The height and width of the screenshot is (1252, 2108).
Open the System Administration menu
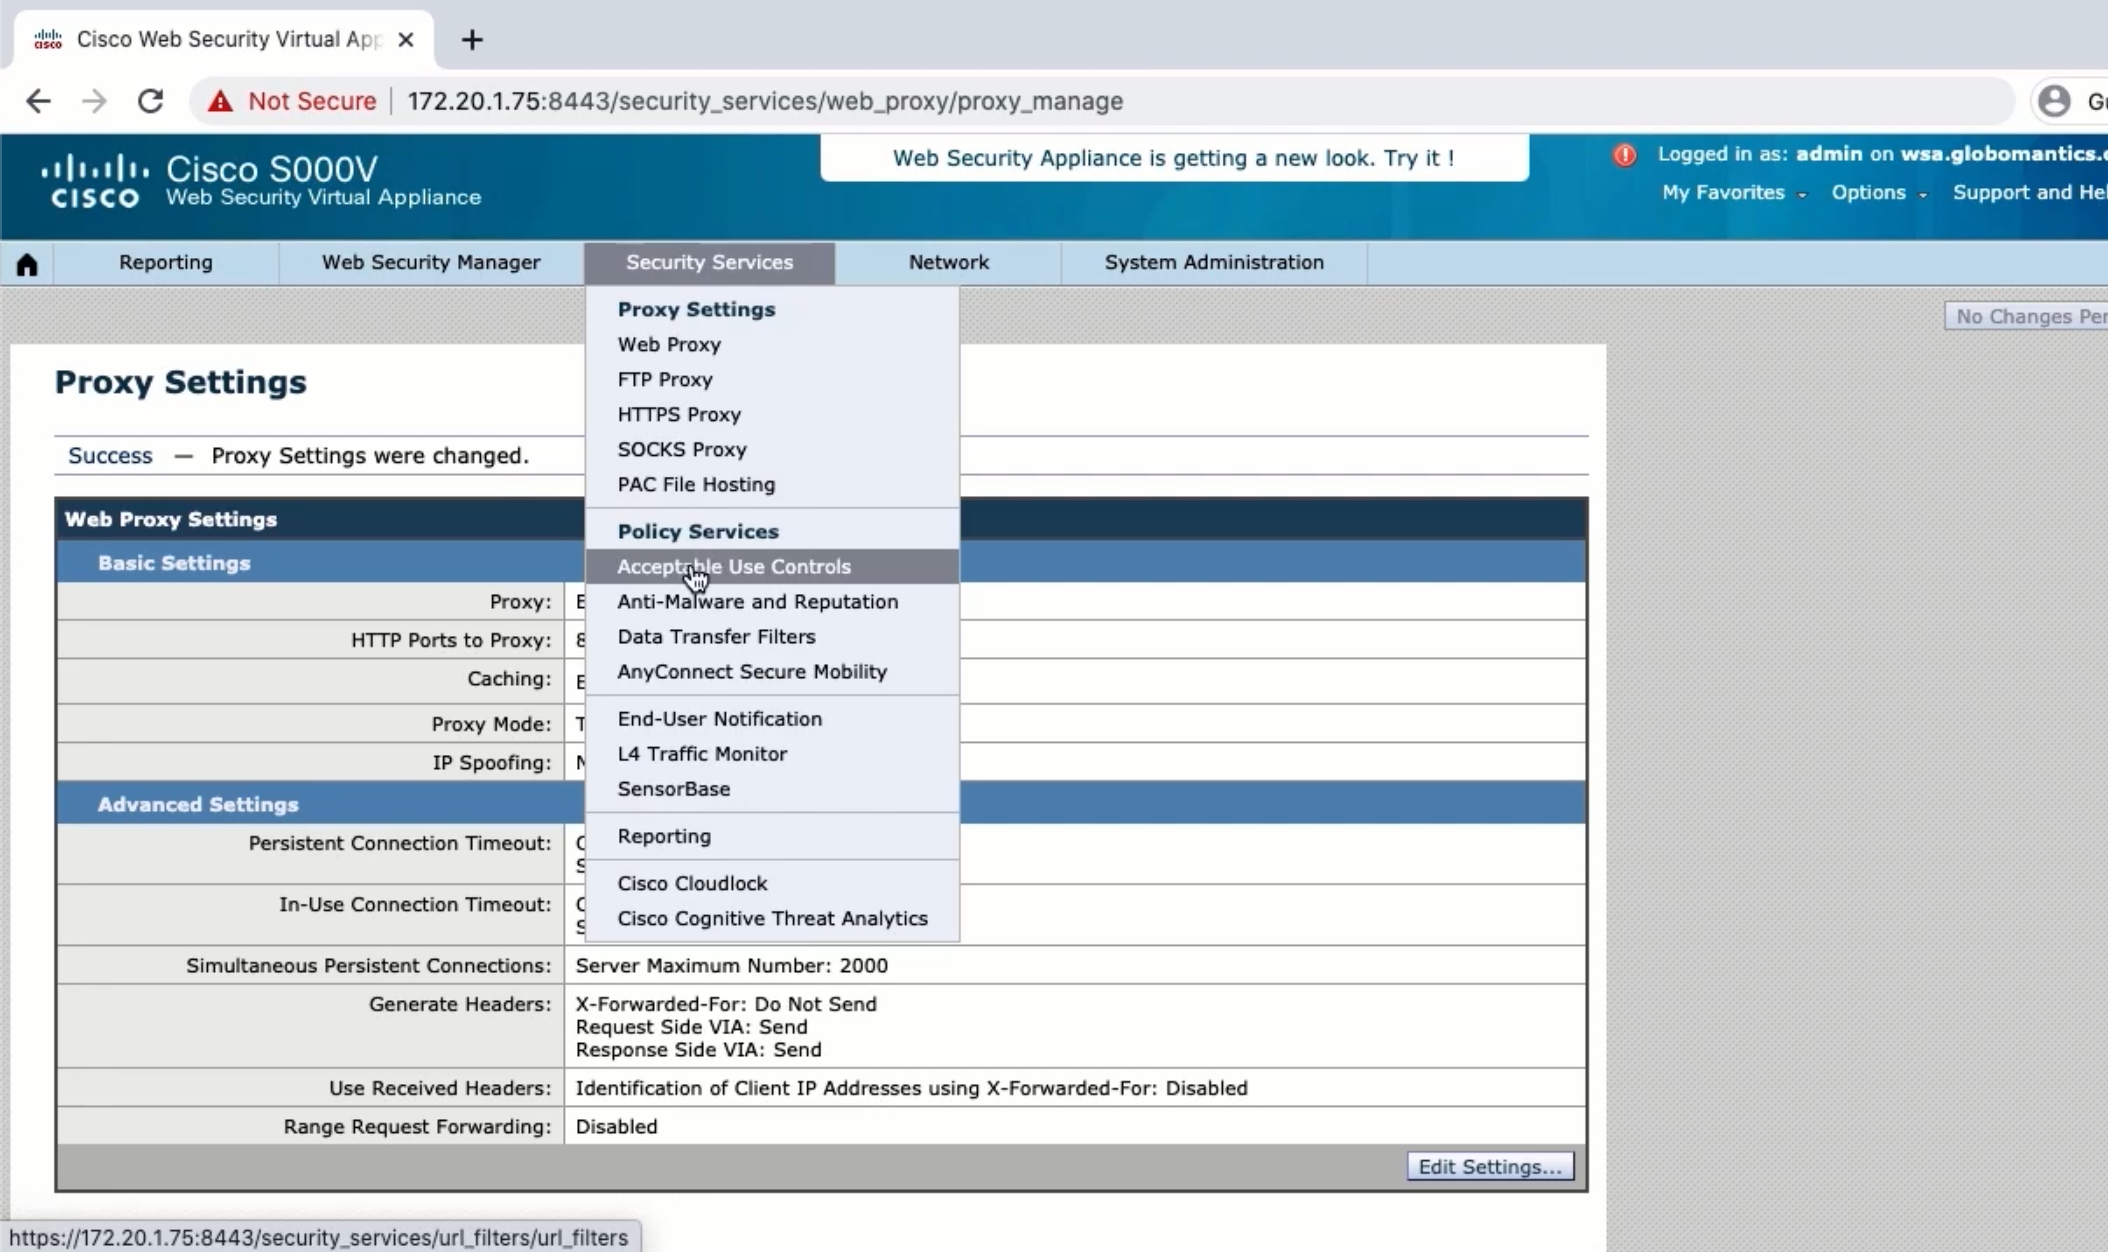(x=1214, y=263)
